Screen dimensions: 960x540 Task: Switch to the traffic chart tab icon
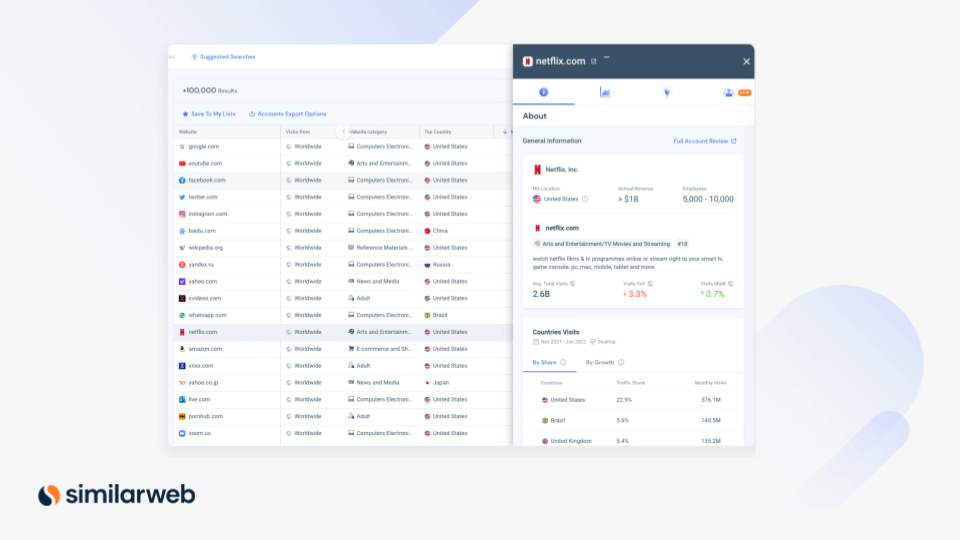tap(605, 92)
